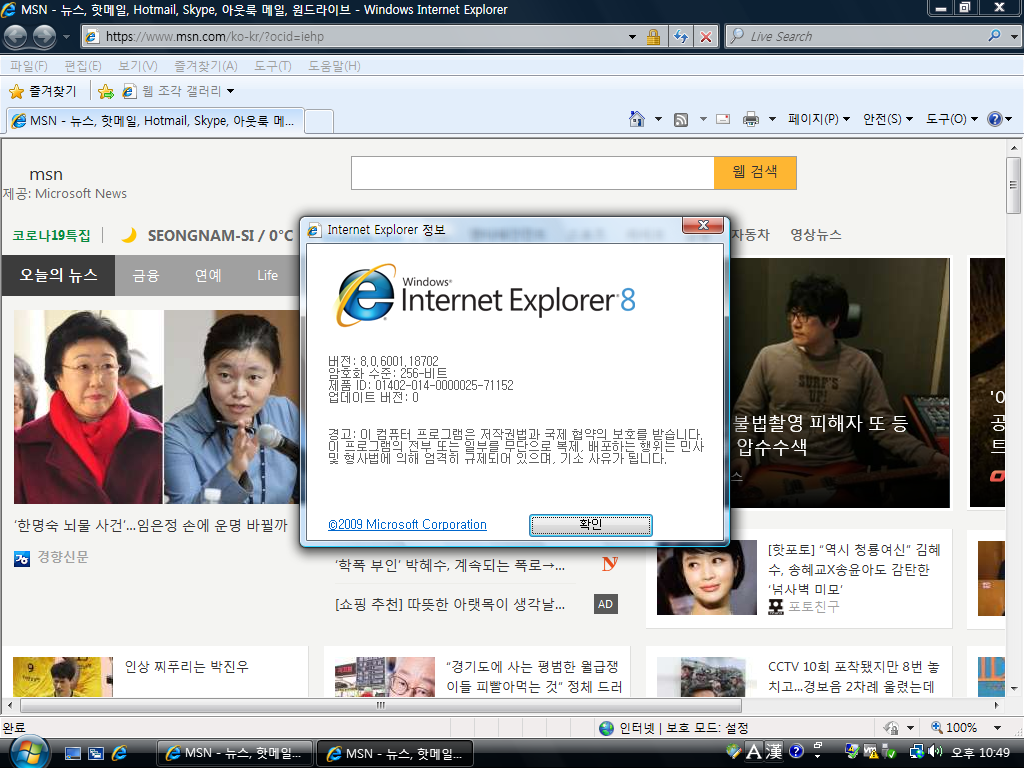
Task: Click the second MSN taskbar window button
Action: 394,754
